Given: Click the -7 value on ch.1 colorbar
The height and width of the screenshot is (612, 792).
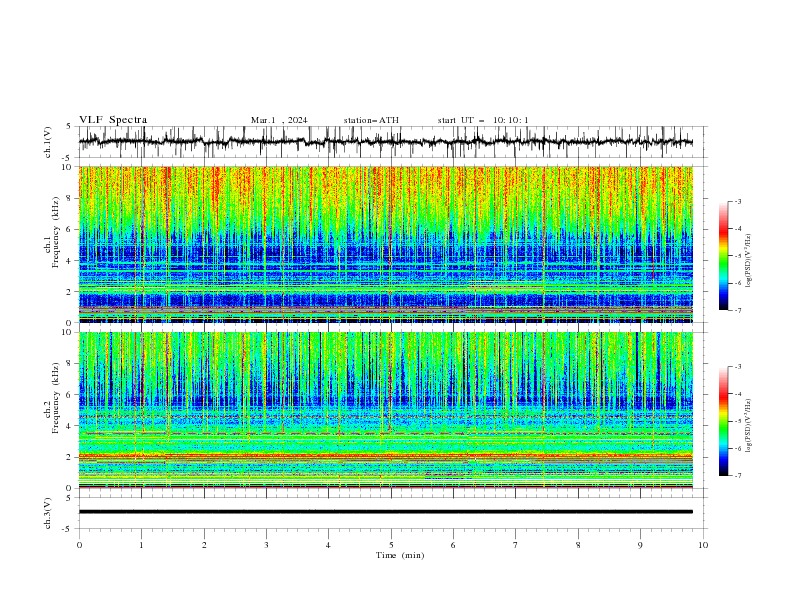Looking at the screenshot, I should [737, 310].
